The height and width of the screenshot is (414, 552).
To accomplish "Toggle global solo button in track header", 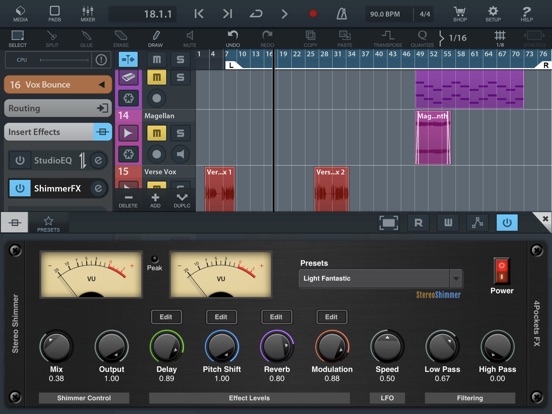I will tap(180, 59).
